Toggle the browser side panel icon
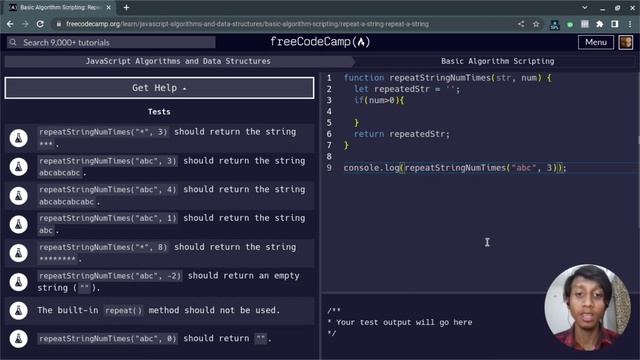This screenshot has width=640, height=360. (615, 24)
